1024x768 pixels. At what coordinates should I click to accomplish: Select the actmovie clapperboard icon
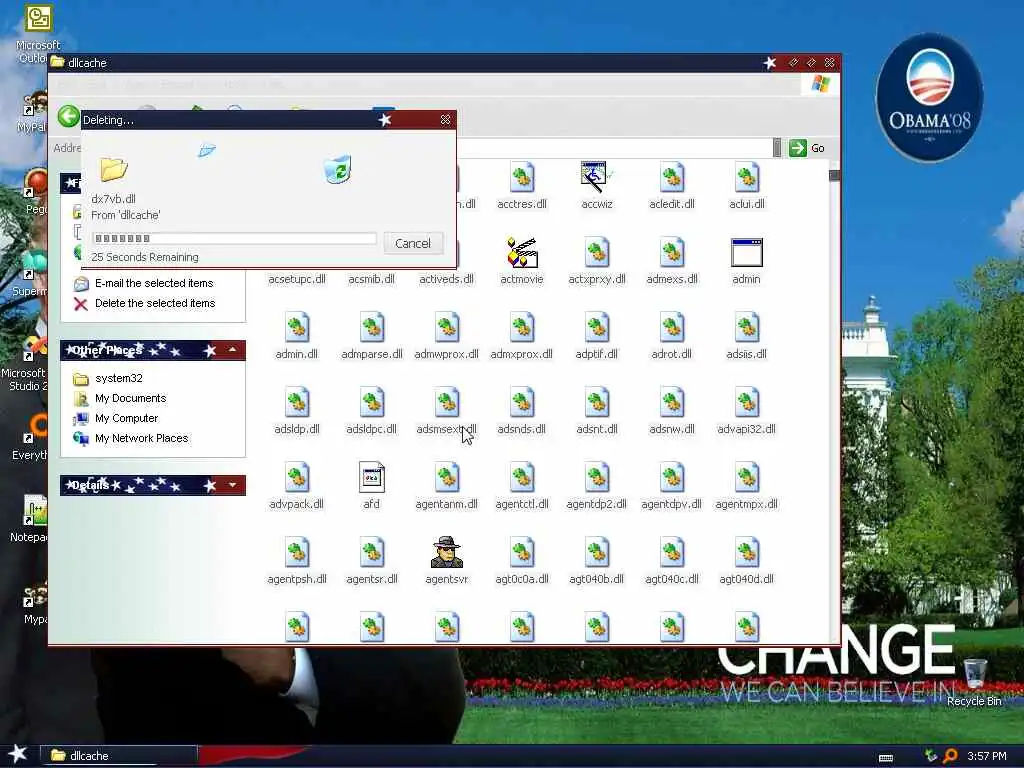tap(522, 261)
